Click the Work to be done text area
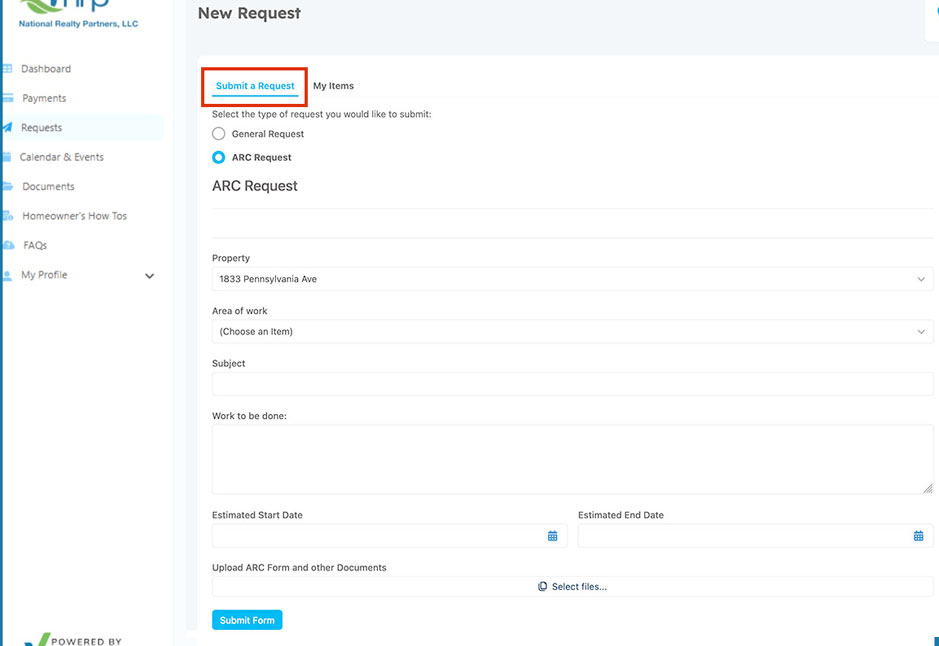This screenshot has height=646, width=939. point(572,459)
